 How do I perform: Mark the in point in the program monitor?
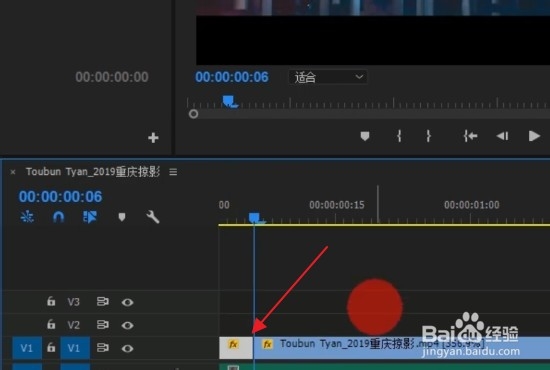[x=399, y=136]
